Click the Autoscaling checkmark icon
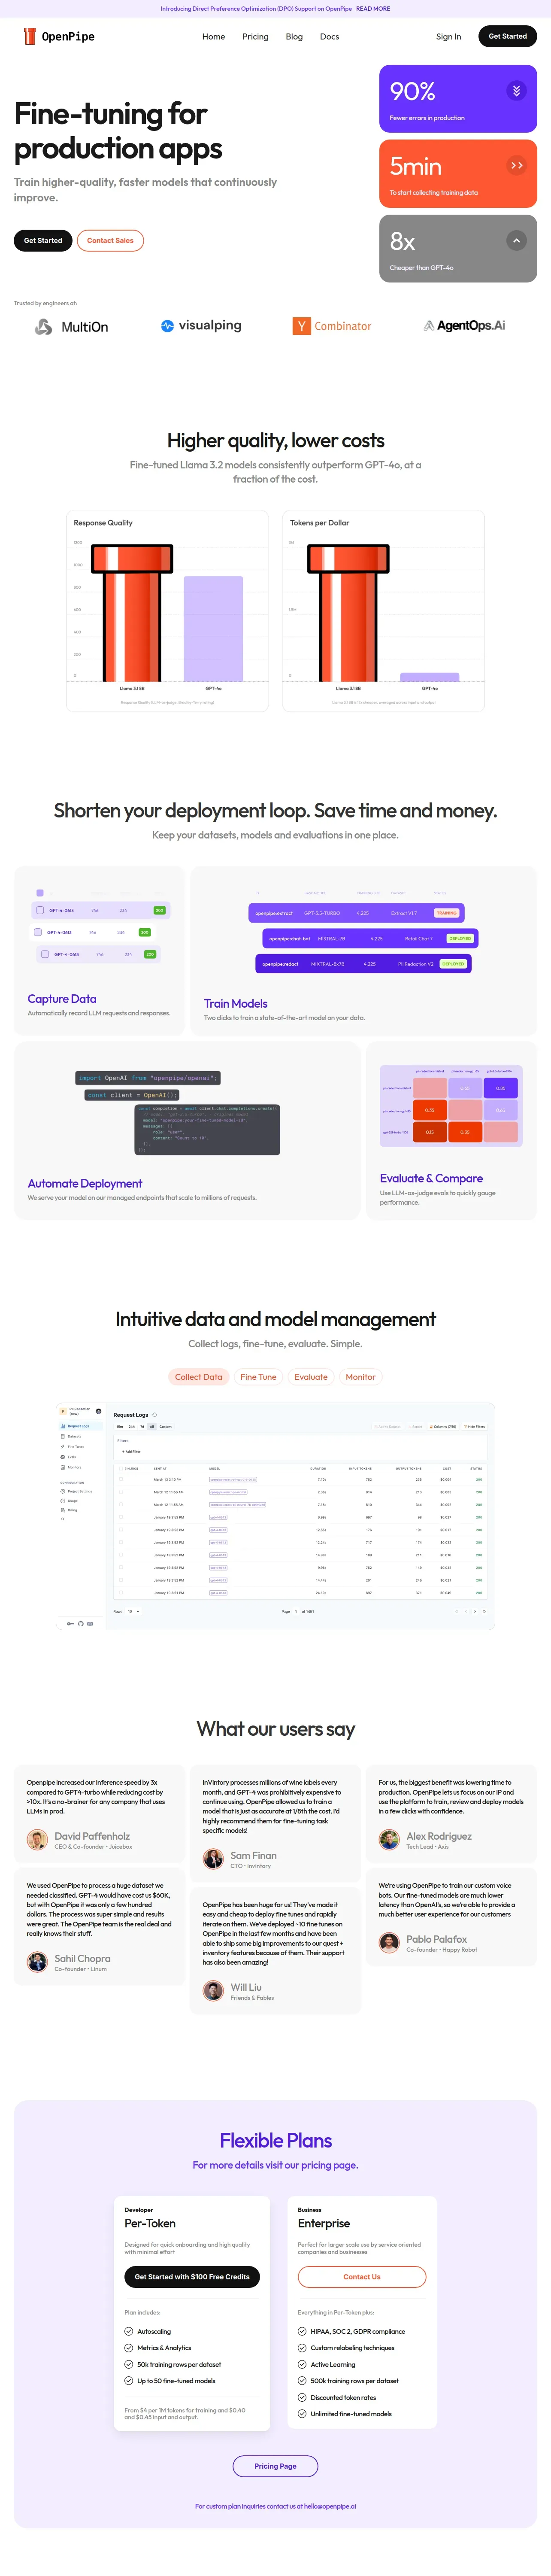Screen dimensions: 551x2576 tap(129, 2331)
